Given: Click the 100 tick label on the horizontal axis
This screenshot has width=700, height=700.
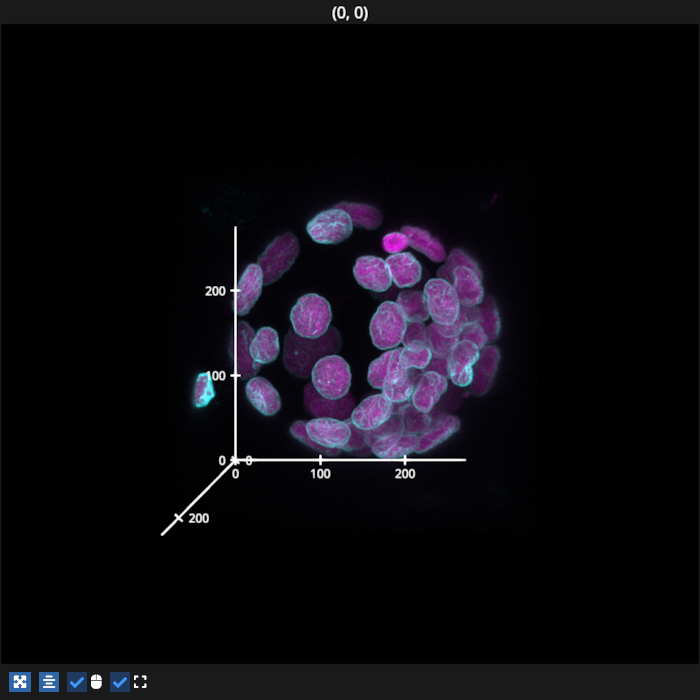Looking at the screenshot, I should point(320,474).
